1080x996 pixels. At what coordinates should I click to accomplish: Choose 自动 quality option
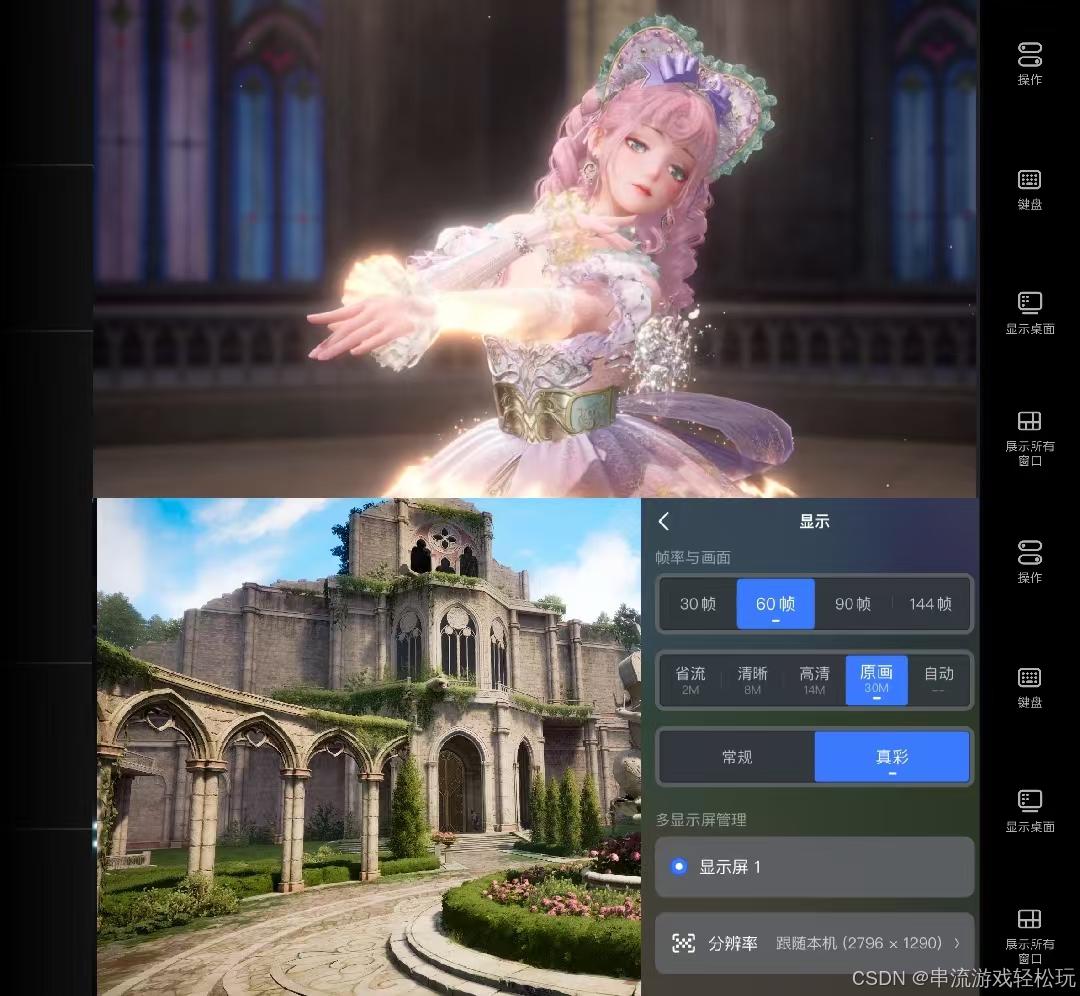pos(939,680)
